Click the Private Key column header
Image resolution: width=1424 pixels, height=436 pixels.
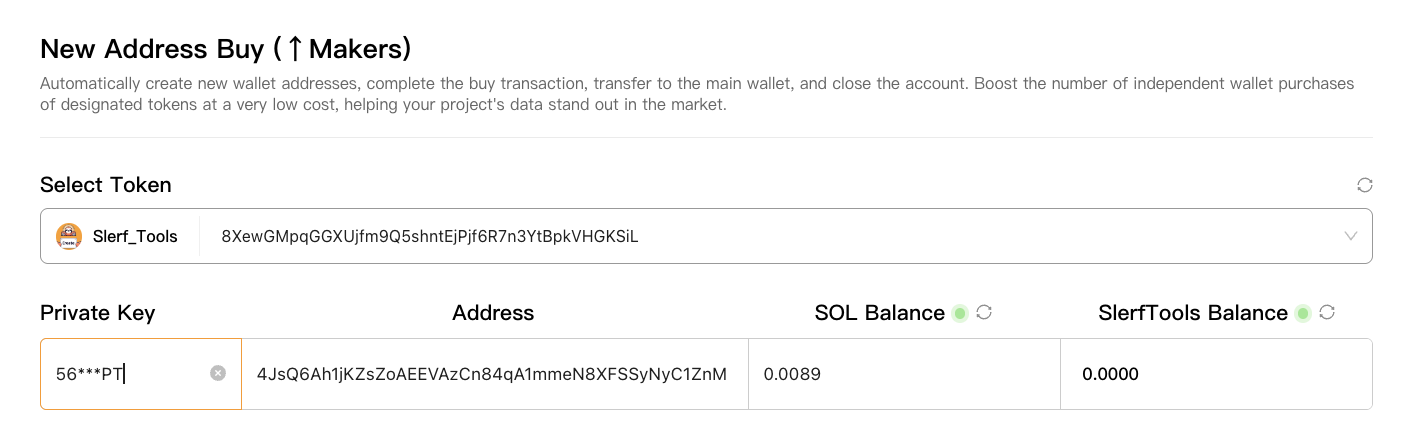pyautogui.click(x=98, y=313)
